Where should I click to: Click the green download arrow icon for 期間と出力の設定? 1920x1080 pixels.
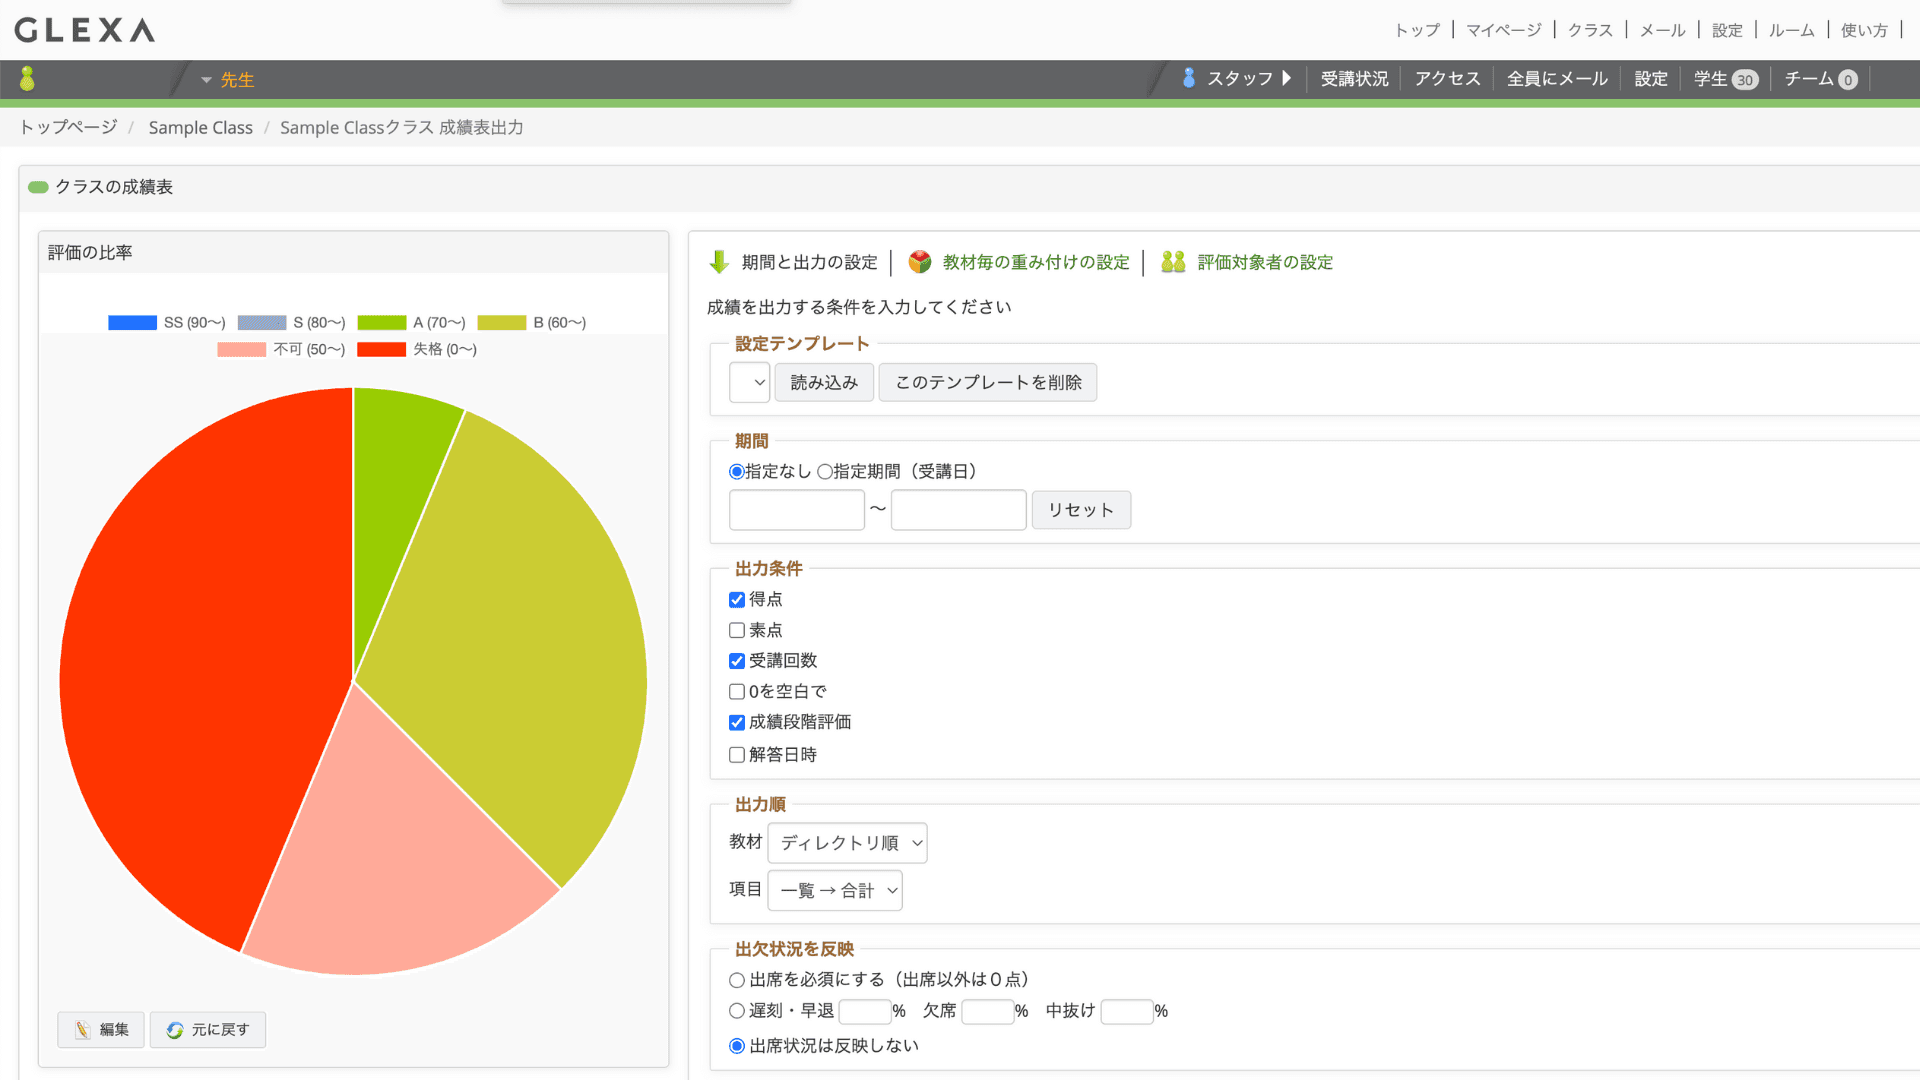[719, 261]
